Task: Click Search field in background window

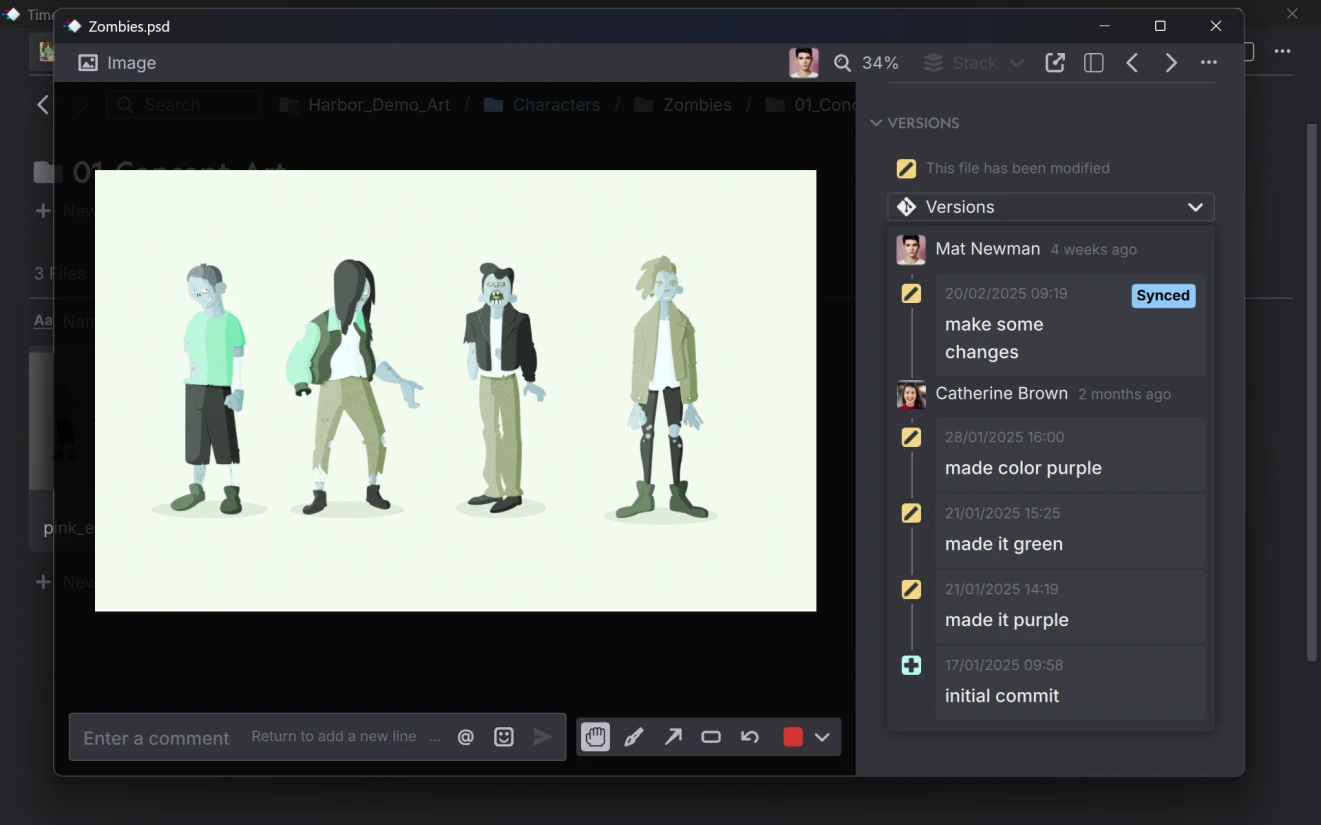Action: click(183, 105)
